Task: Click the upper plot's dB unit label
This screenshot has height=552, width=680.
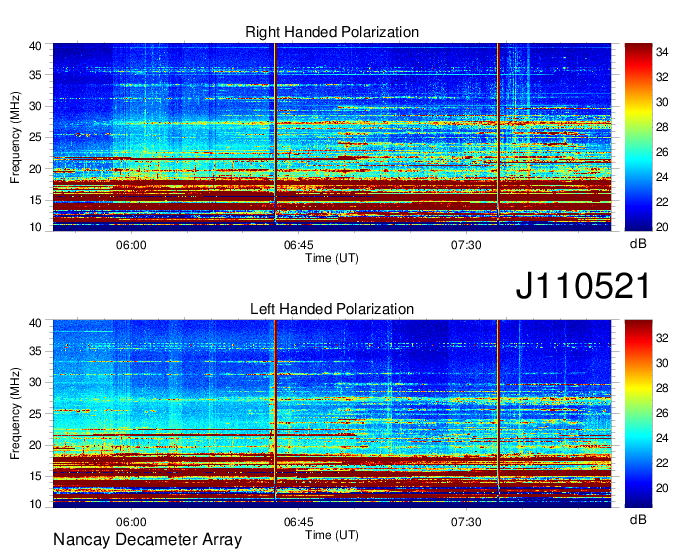Action: [x=638, y=244]
